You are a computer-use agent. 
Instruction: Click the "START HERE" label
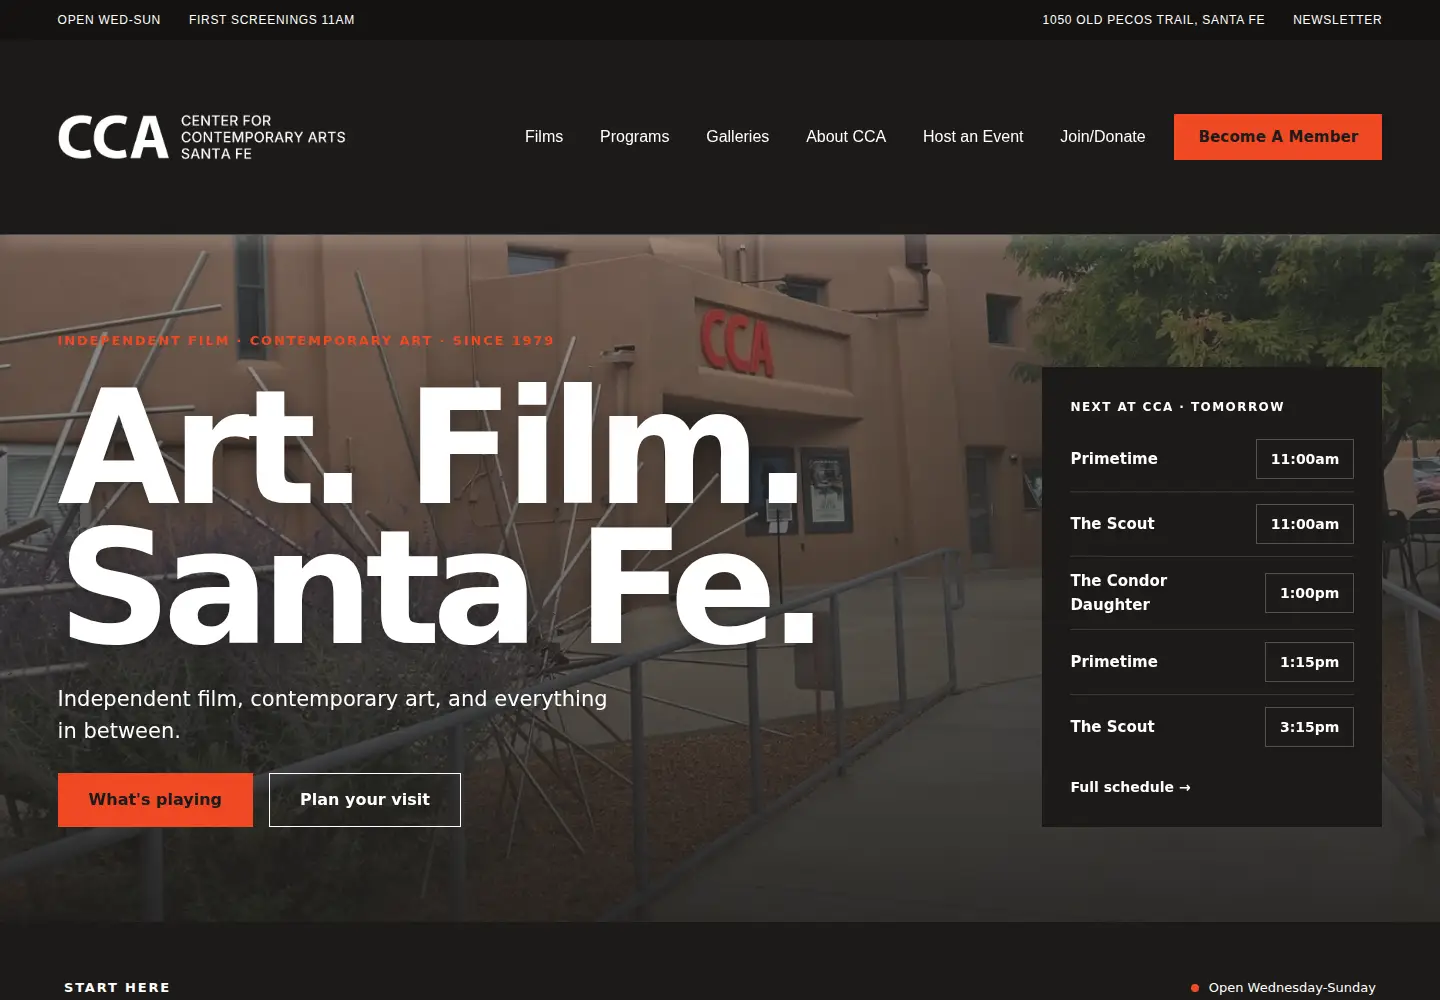click(117, 988)
